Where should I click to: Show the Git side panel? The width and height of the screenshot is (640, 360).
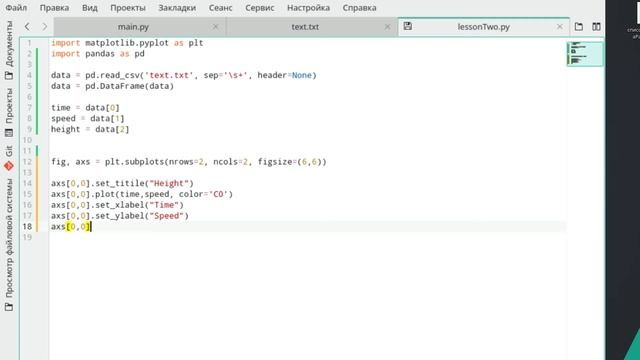9,158
